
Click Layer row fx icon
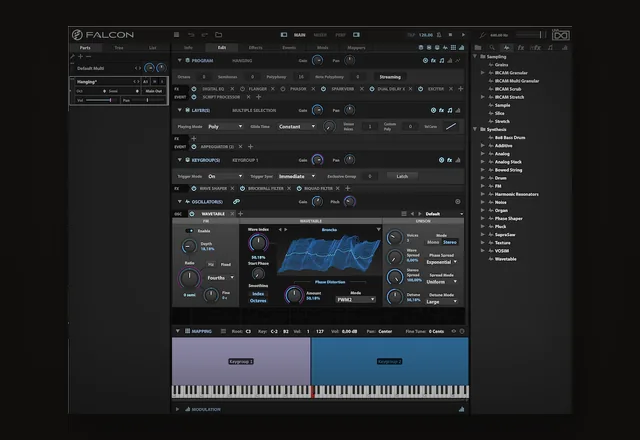[x=441, y=110]
